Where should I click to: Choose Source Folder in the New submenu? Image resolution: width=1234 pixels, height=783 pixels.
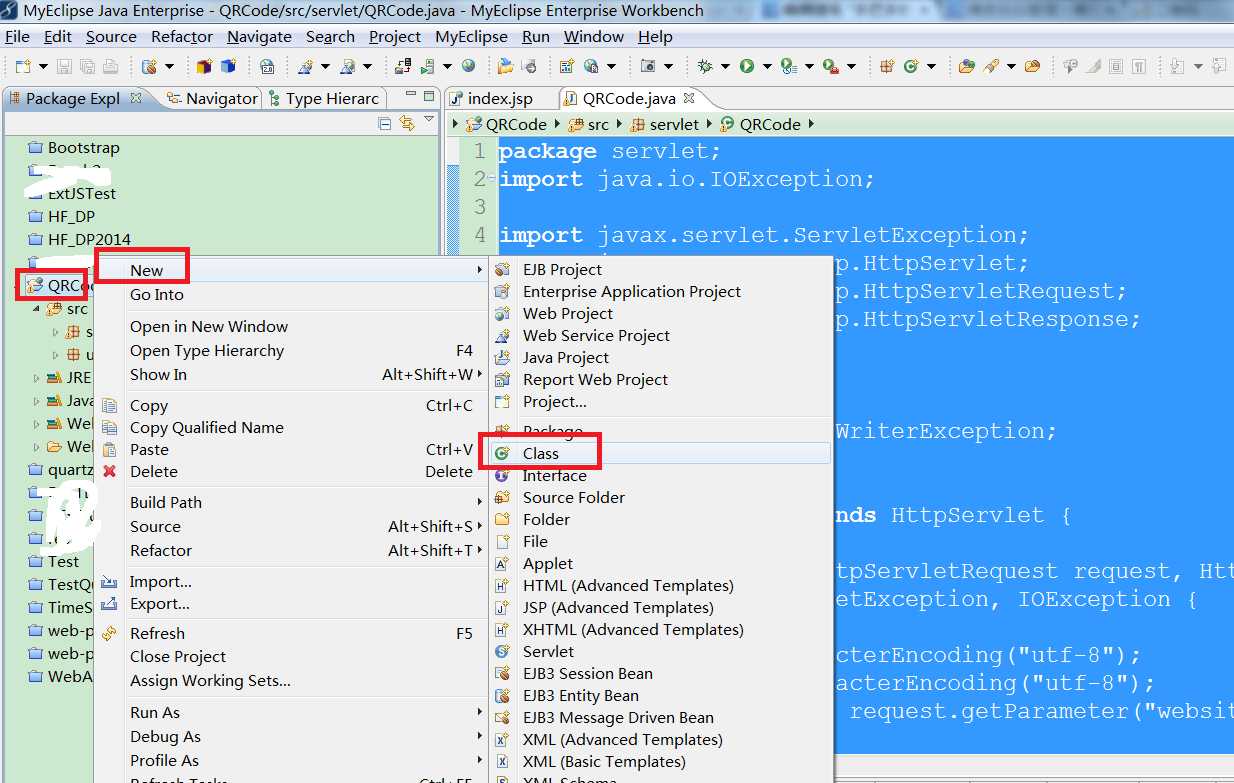pos(661,497)
